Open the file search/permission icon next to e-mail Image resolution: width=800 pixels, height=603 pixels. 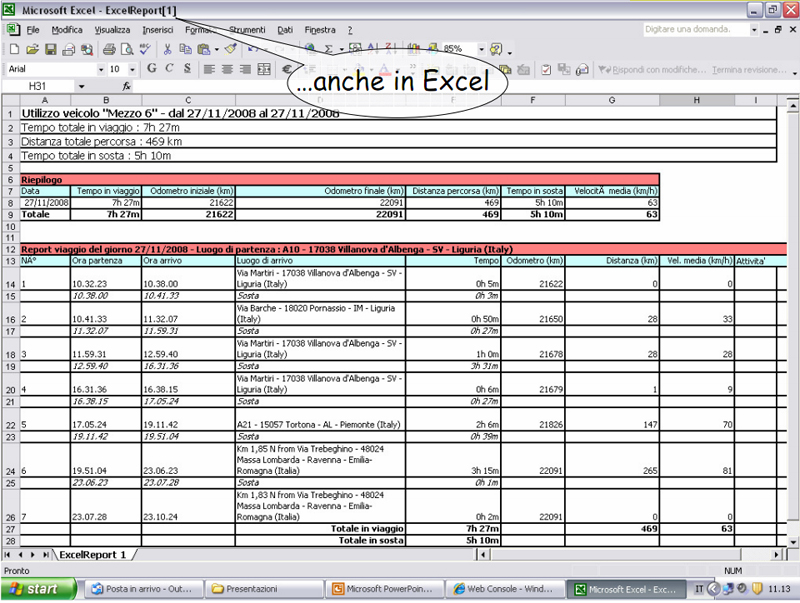(87, 49)
